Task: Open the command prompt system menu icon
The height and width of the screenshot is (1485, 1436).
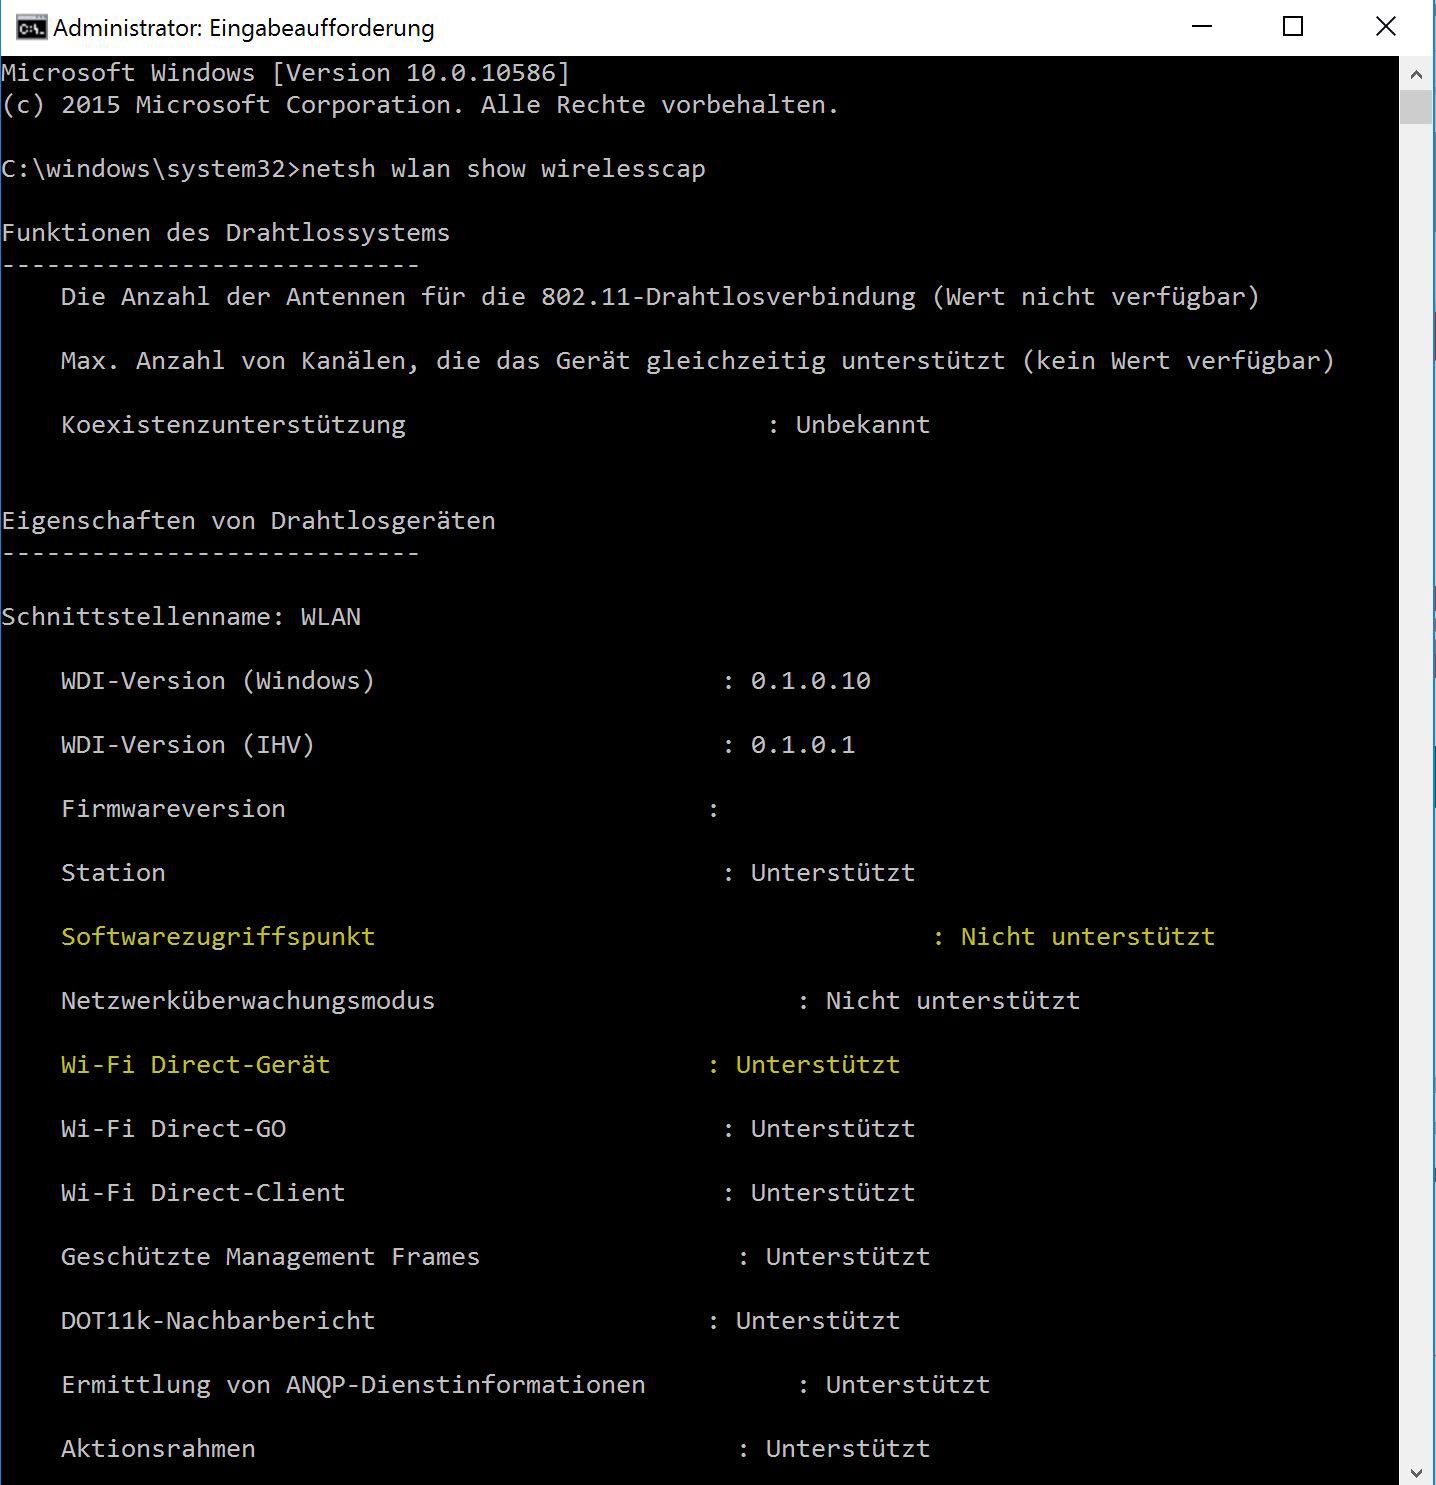Action: point(31,27)
